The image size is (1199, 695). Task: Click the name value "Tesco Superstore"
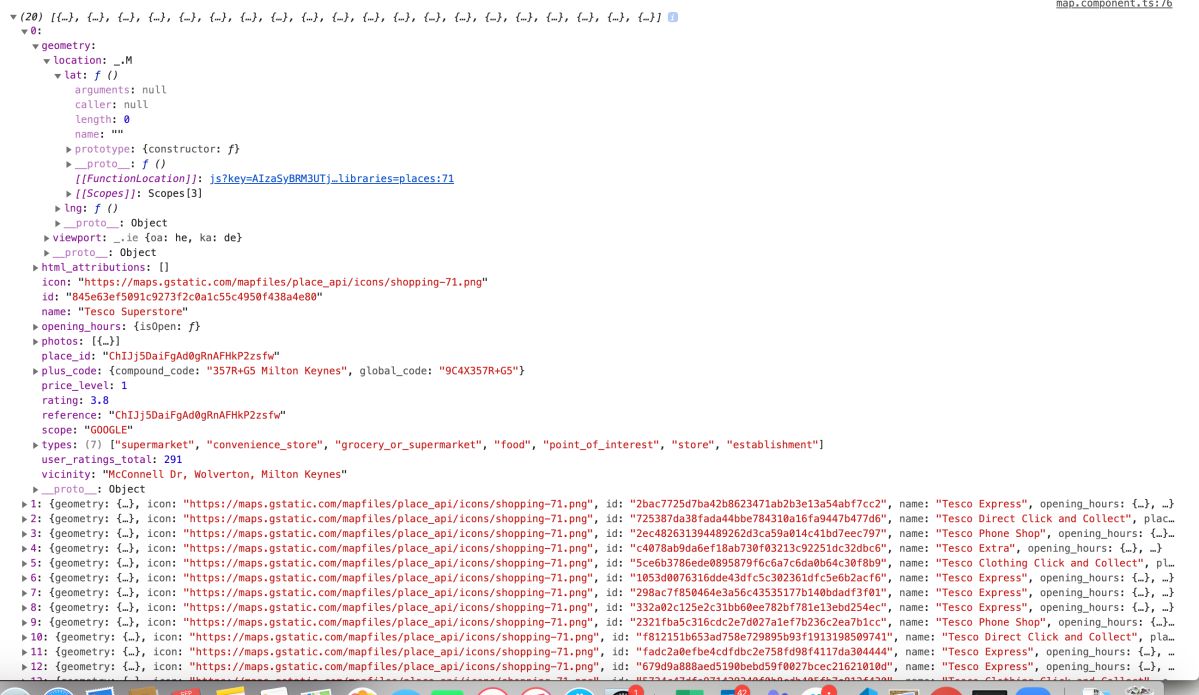[x=132, y=312]
